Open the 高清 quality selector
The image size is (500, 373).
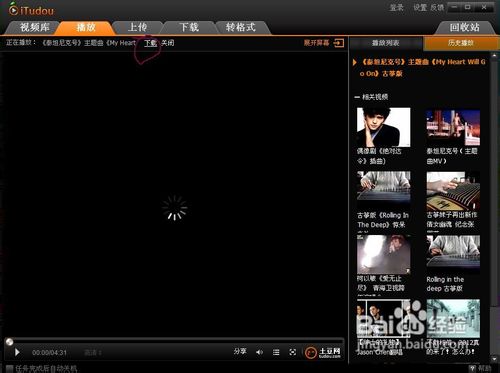(93, 352)
